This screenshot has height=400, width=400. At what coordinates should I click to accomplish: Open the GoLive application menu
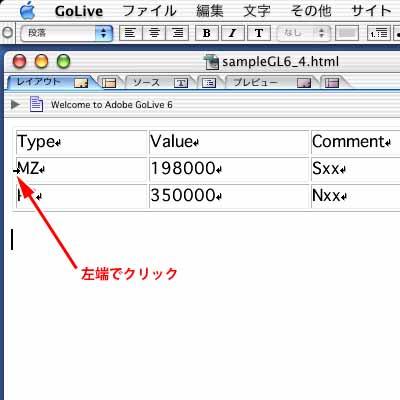tap(79, 11)
